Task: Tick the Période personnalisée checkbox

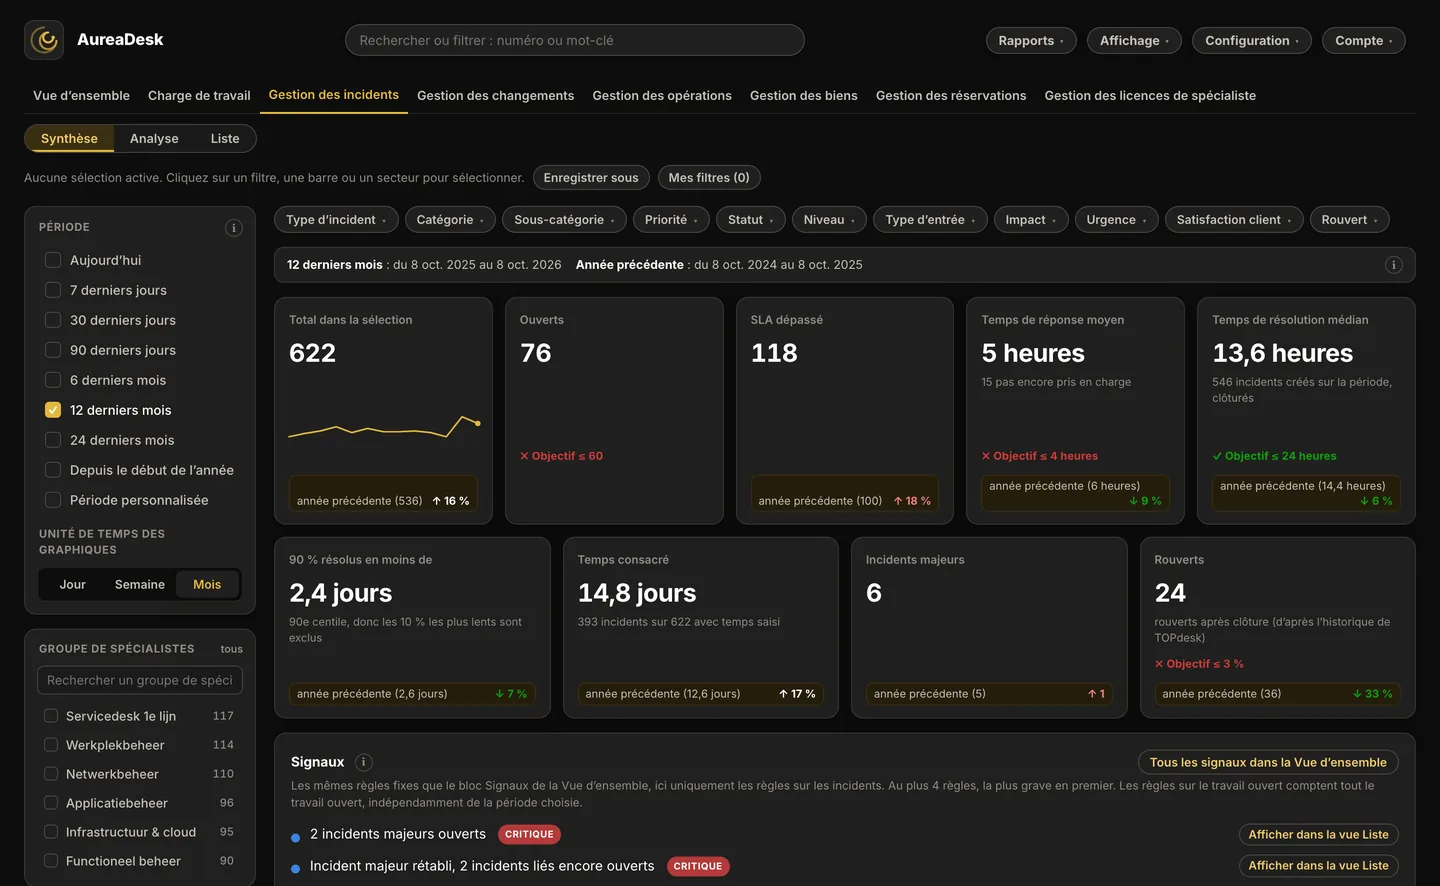Action: (53, 500)
